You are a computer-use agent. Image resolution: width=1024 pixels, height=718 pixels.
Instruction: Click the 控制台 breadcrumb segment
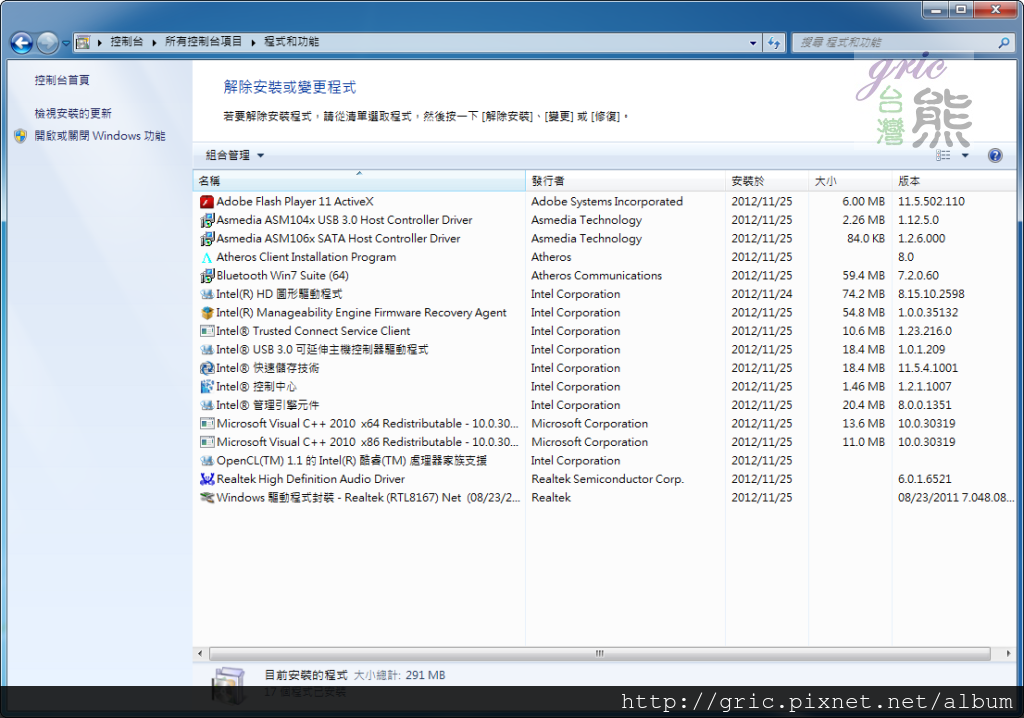[126, 42]
